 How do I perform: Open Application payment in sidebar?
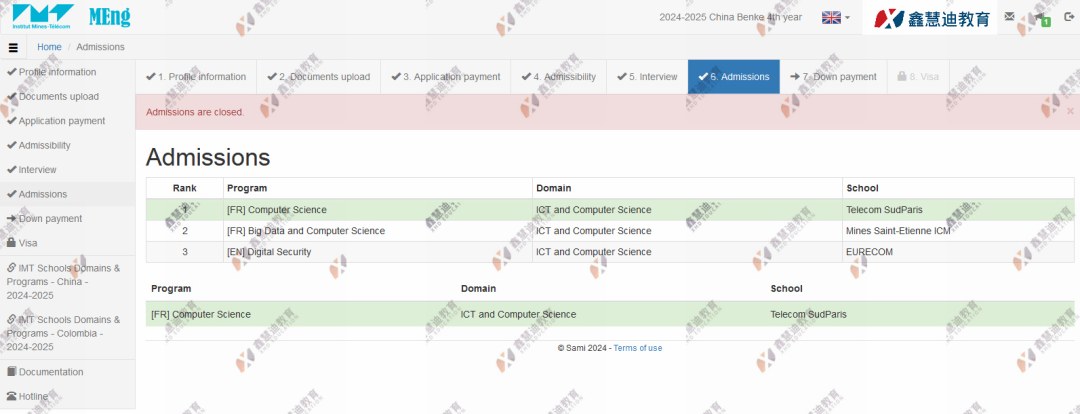tap(68, 121)
